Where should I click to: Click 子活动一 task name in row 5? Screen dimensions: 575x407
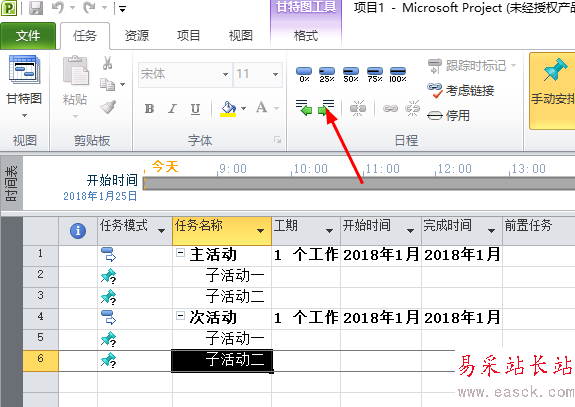235,338
